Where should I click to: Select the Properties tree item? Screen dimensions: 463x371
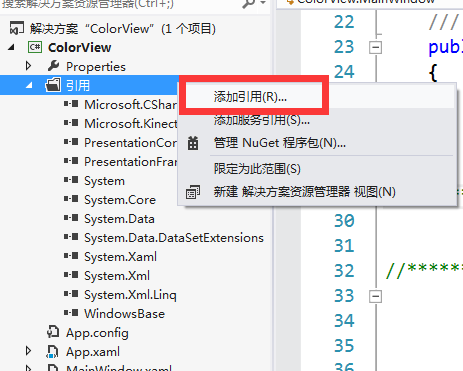click(x=96, y=67)
